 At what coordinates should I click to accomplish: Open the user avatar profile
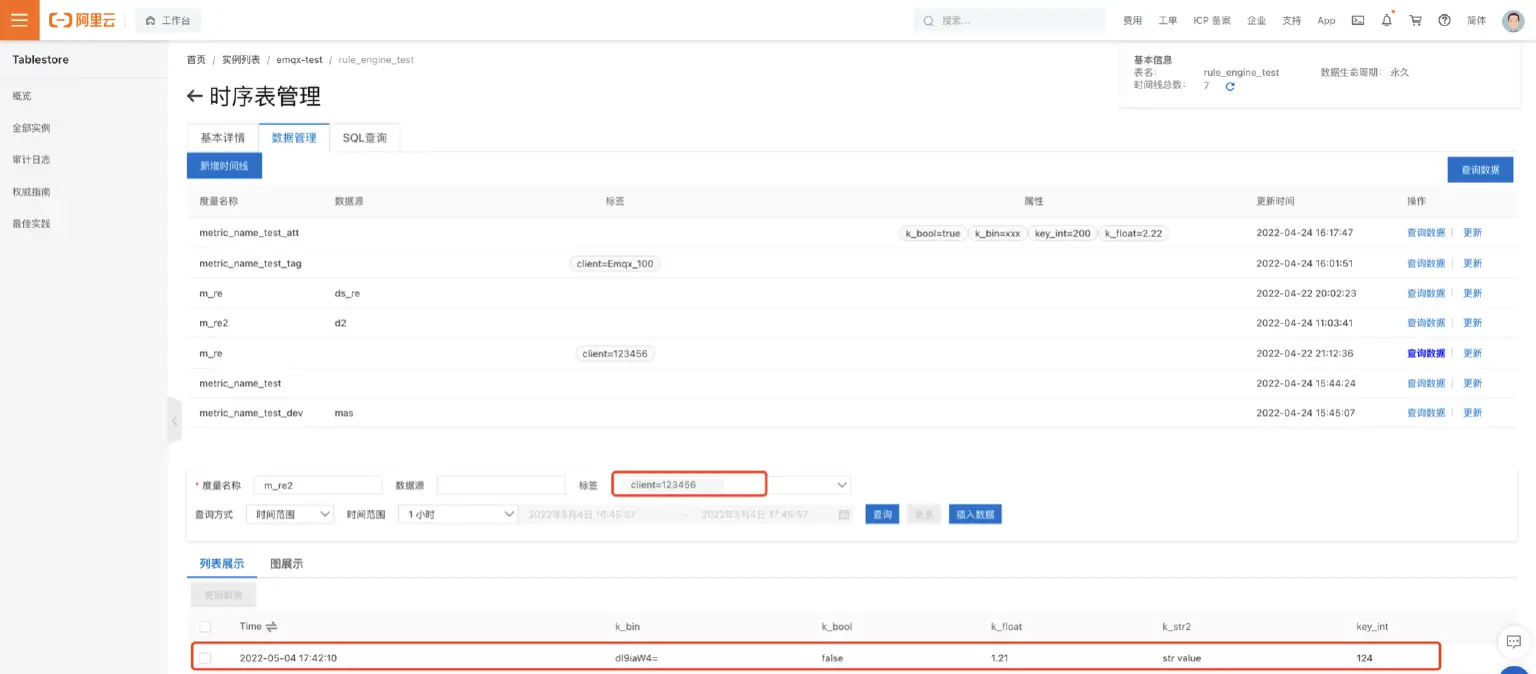tap(1513, 20)
